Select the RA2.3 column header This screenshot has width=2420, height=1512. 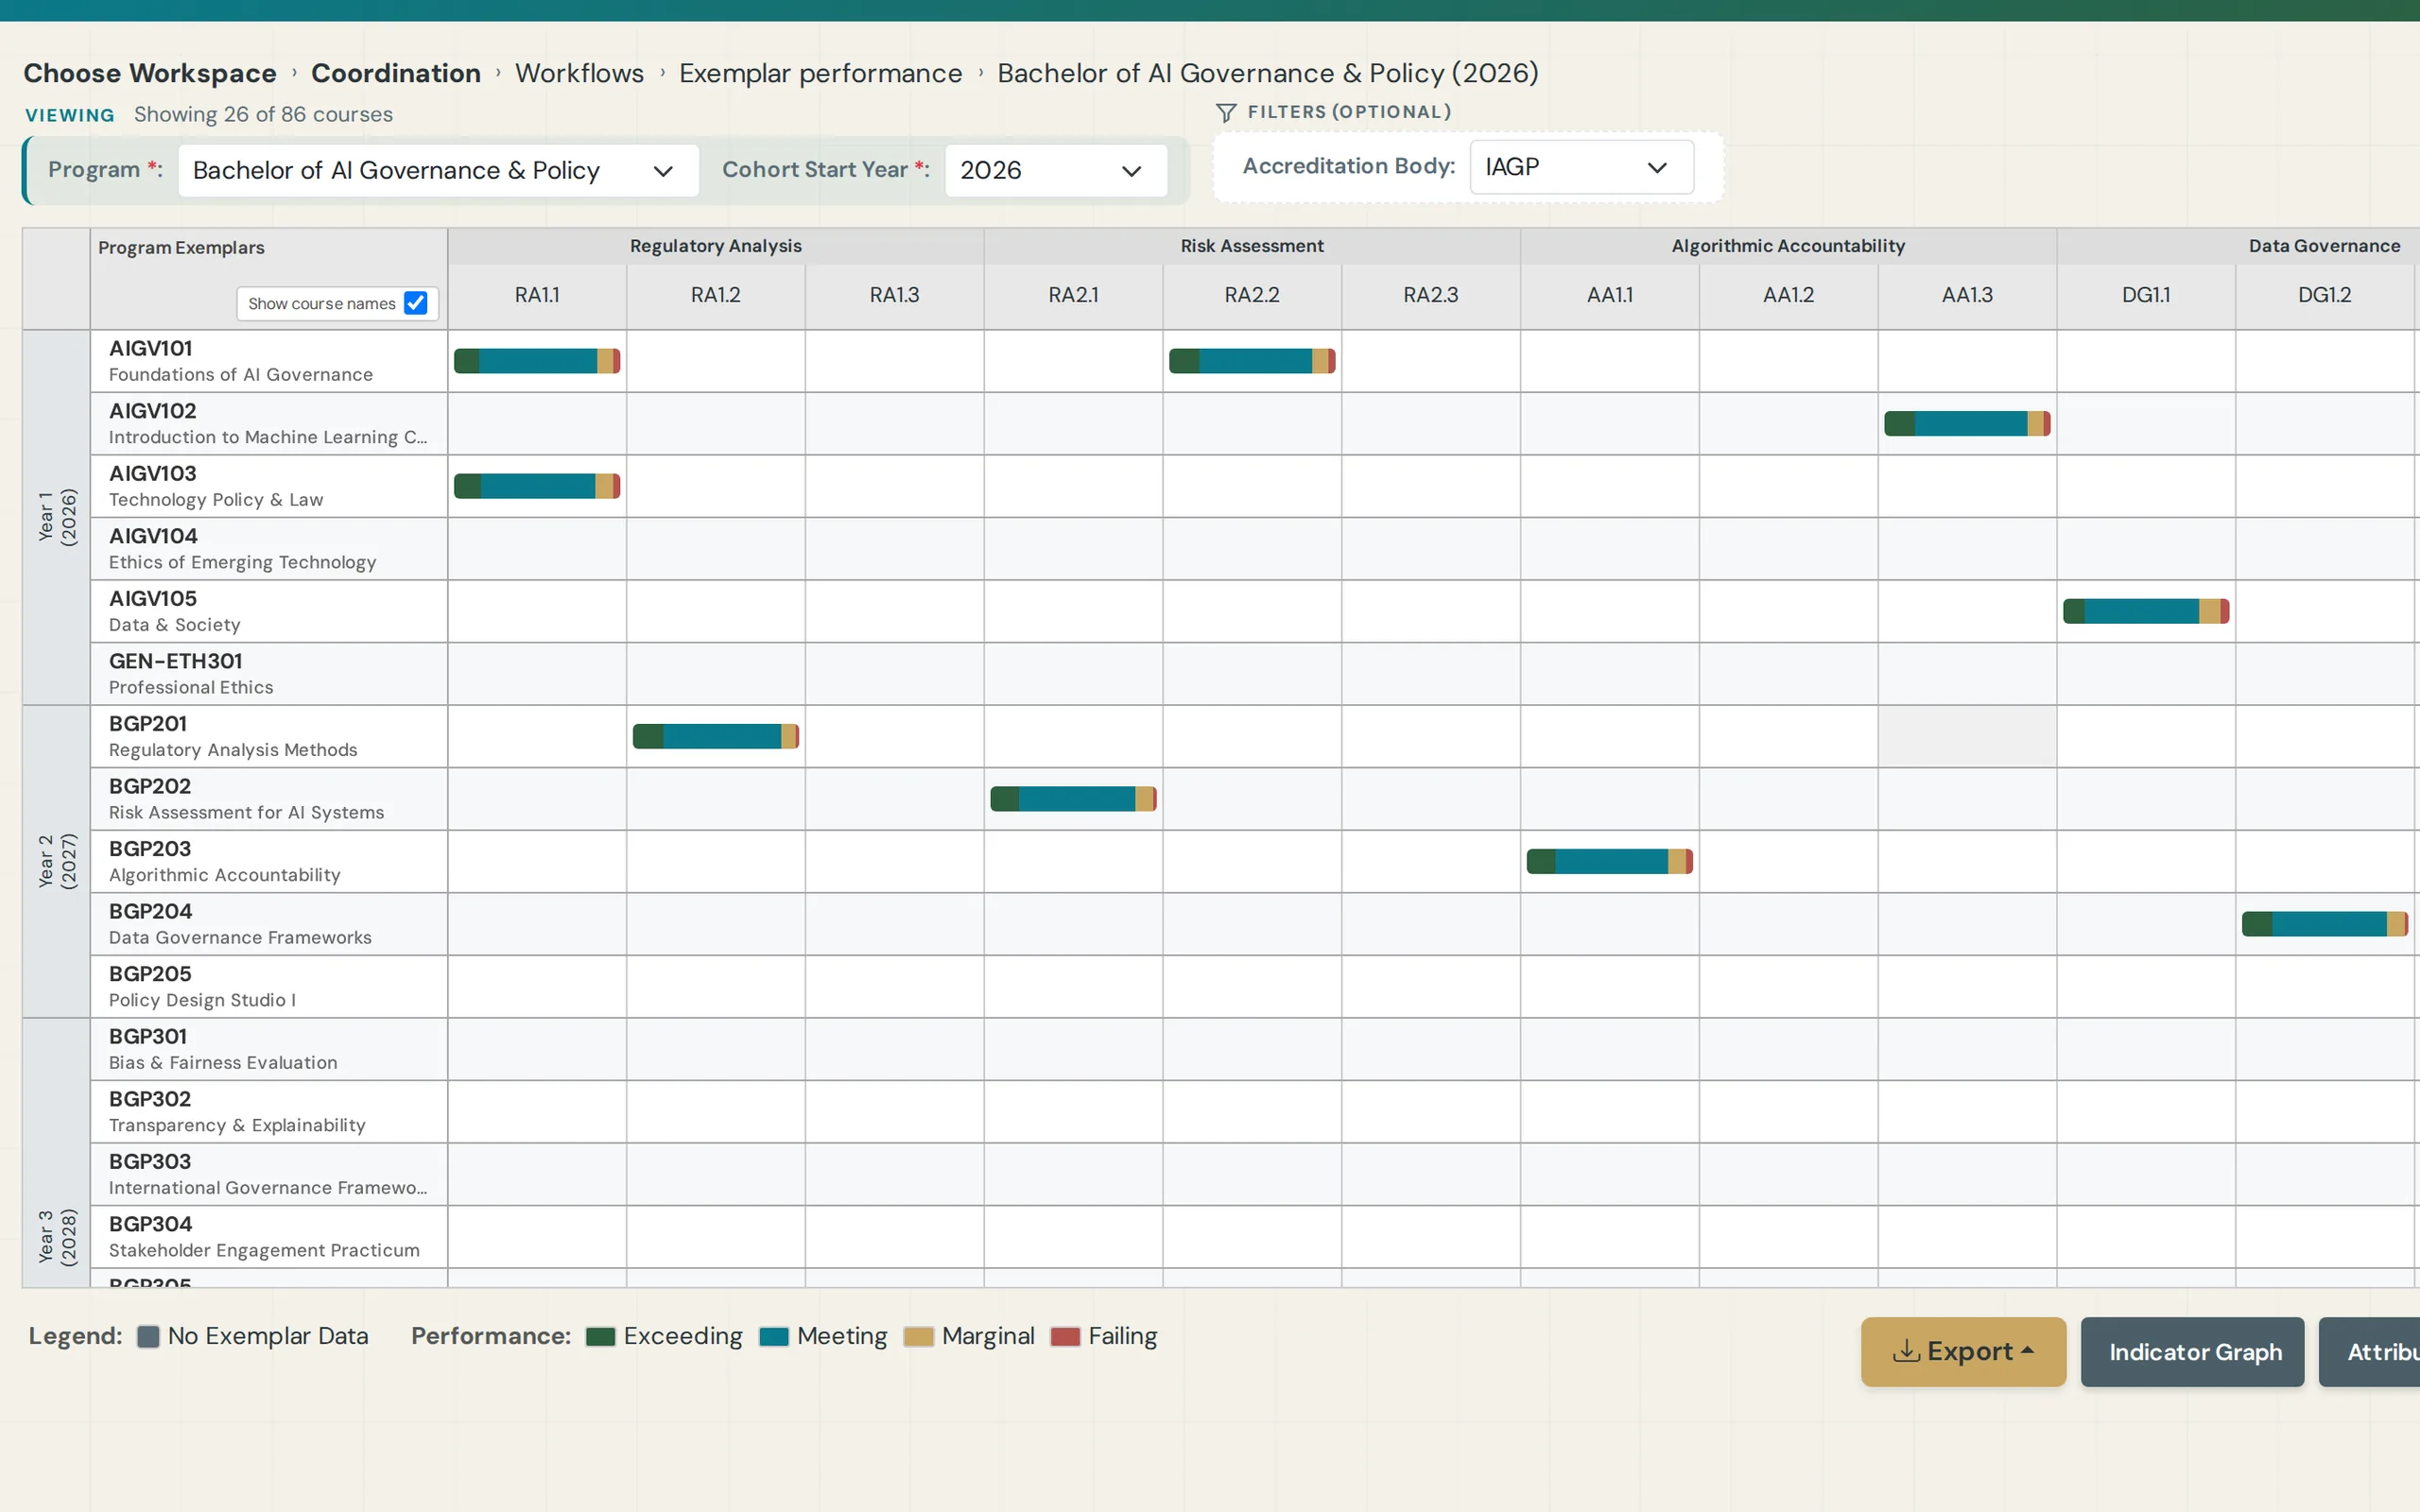click(x=1431, y=295)
